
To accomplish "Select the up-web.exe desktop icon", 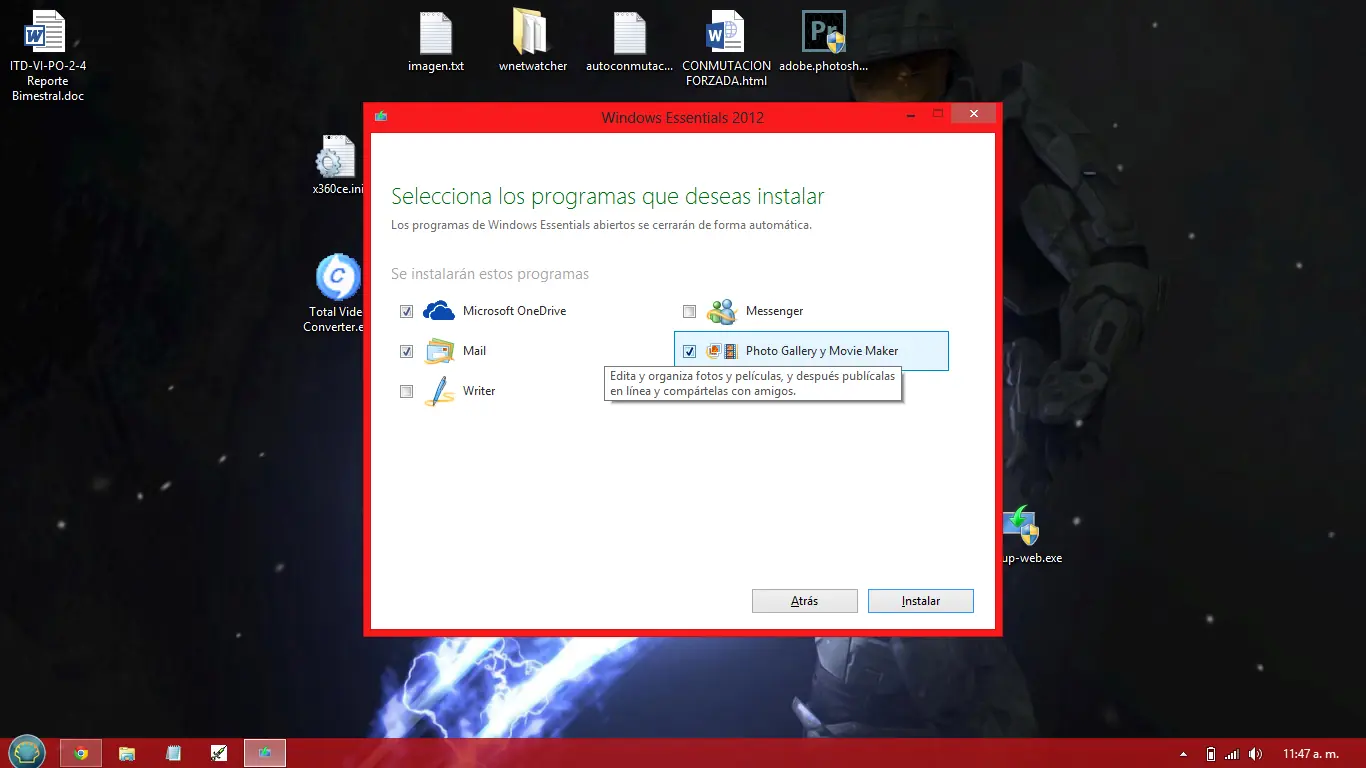I will coord(1030,535).
